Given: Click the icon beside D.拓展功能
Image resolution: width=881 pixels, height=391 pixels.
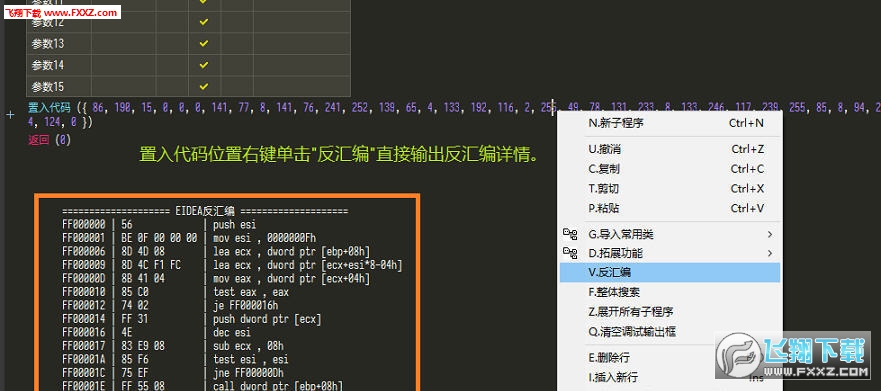Looking at the screenshot, I should 570,253.
